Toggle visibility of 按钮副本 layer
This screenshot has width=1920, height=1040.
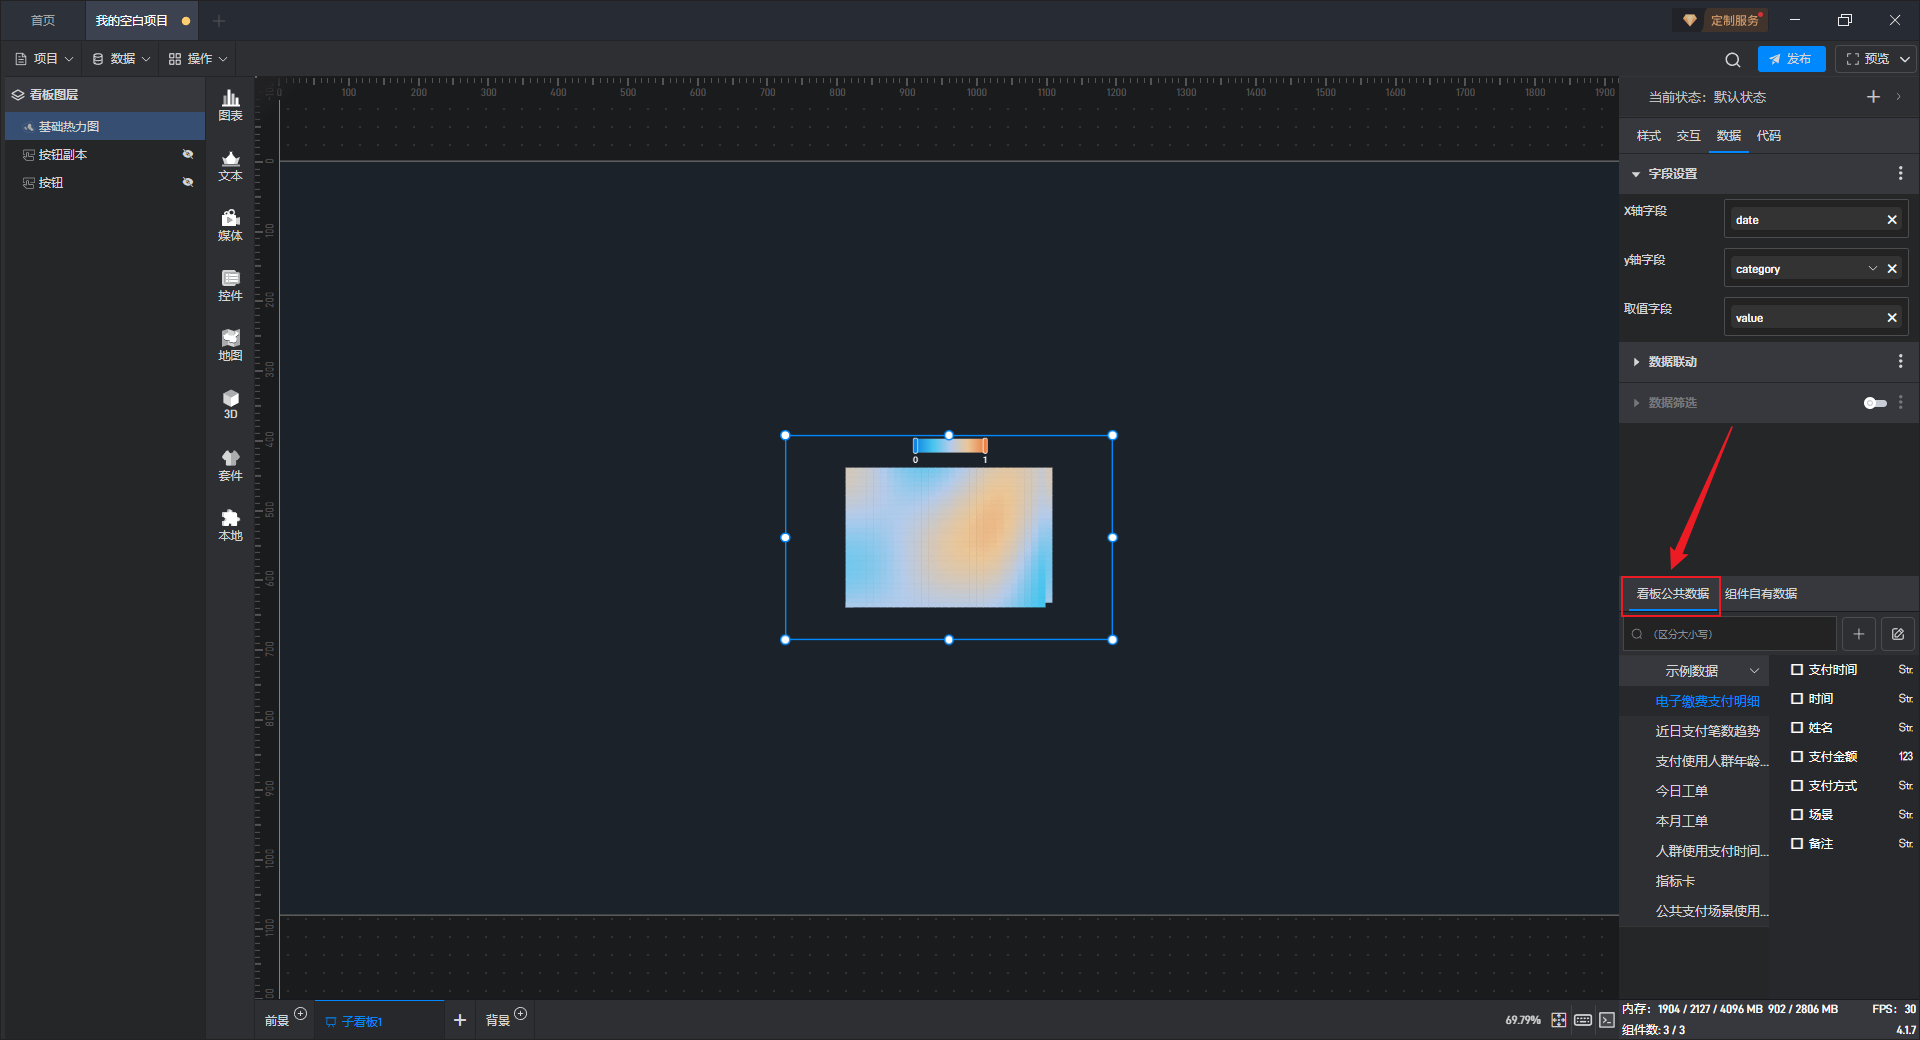[x=187, y=154]
